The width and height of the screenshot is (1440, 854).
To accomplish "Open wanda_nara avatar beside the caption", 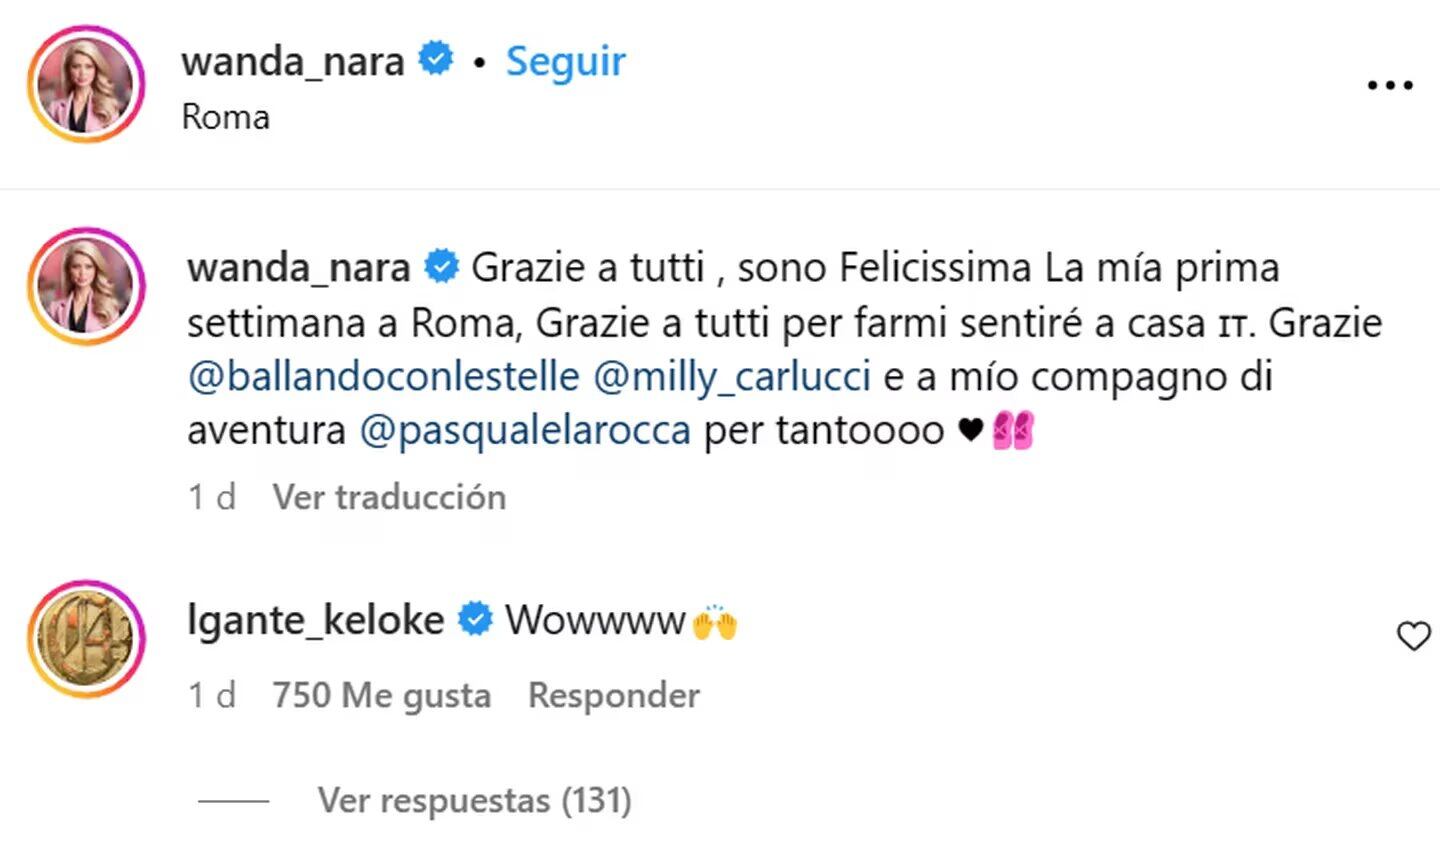I will pyautogui.click(x=86, y=286).
